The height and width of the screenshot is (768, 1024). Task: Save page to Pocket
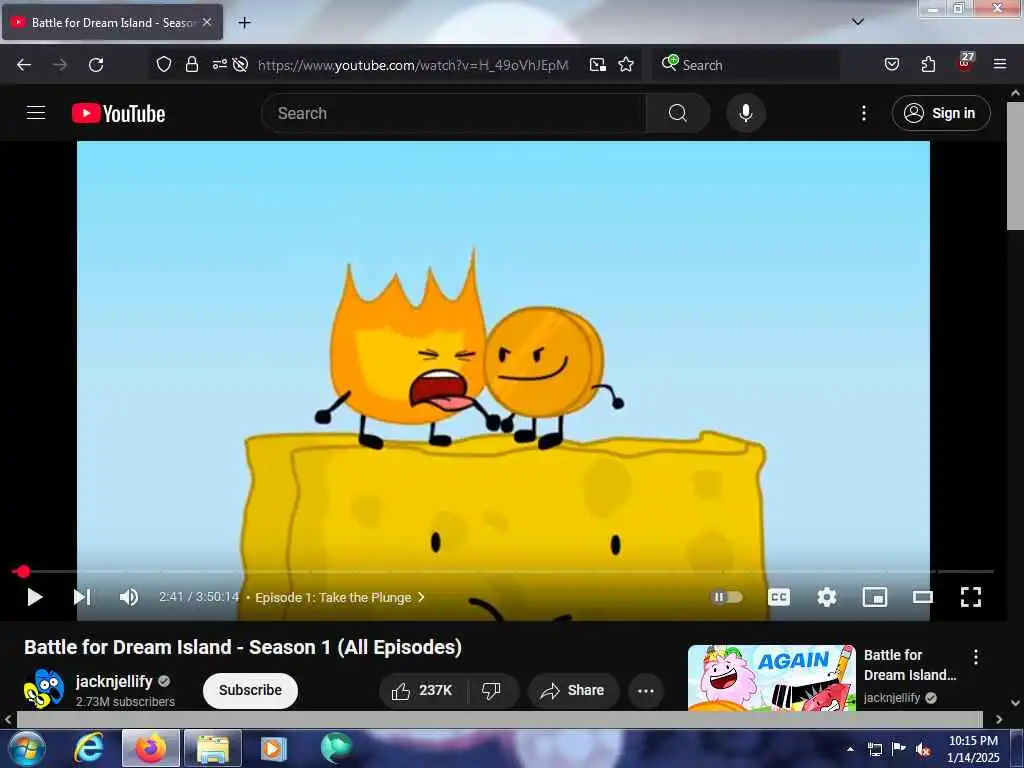click(x=891, y=64)
